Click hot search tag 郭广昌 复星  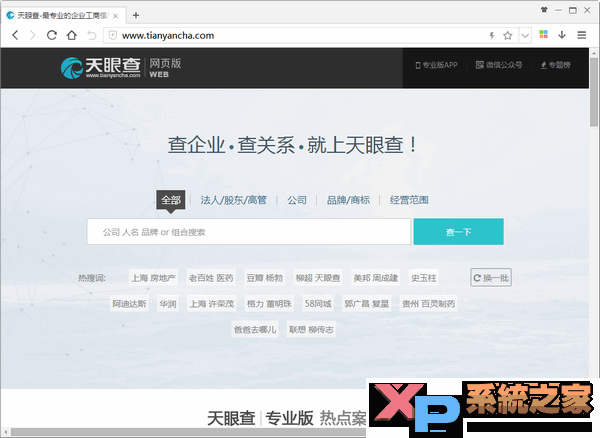[x=367, y=304]
